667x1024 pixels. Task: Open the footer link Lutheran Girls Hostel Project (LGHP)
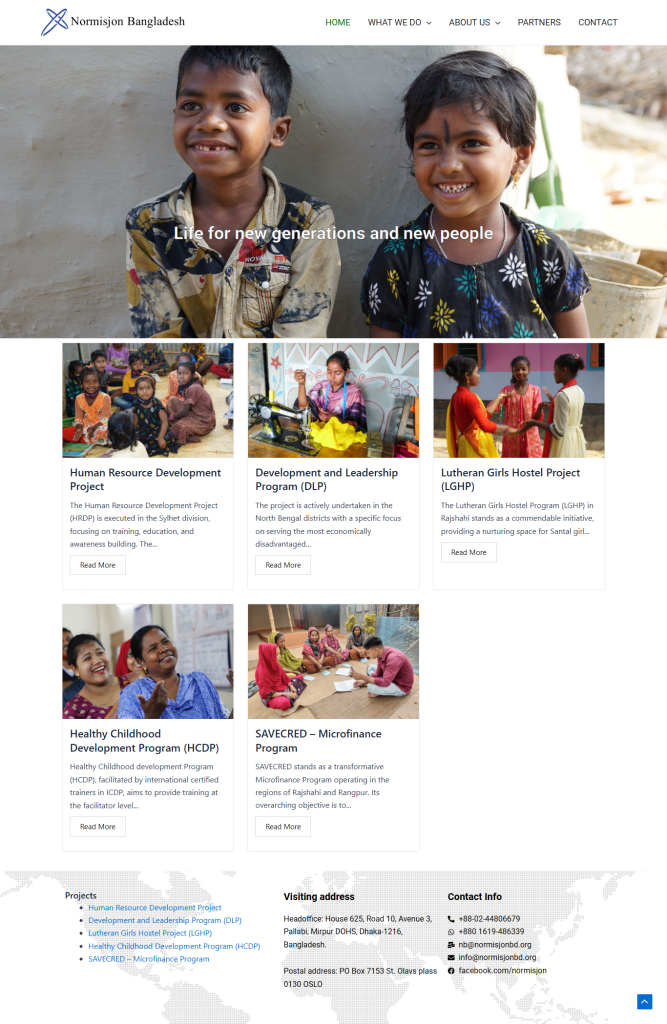pyautogui.click(x=150, y=933)
